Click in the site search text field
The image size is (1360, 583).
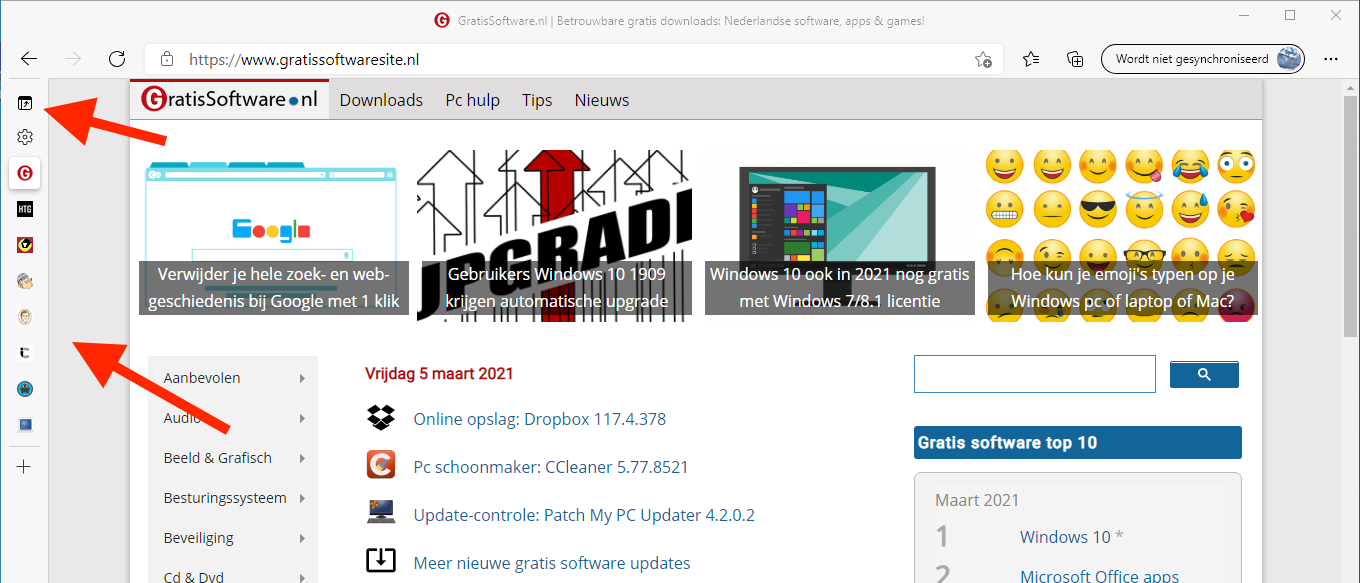[1034, 374]
